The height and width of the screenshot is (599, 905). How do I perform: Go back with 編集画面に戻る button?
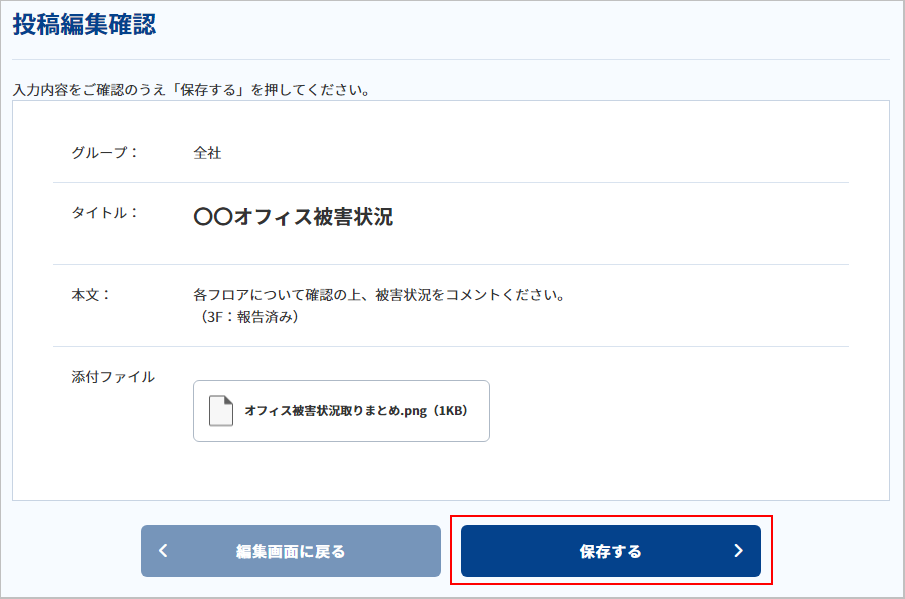pos(291,551)
